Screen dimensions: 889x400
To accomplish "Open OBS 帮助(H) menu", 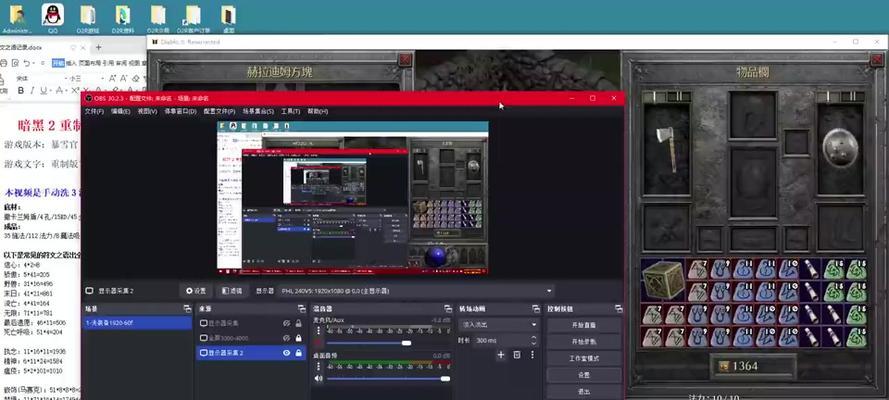I will coord(318,111).
